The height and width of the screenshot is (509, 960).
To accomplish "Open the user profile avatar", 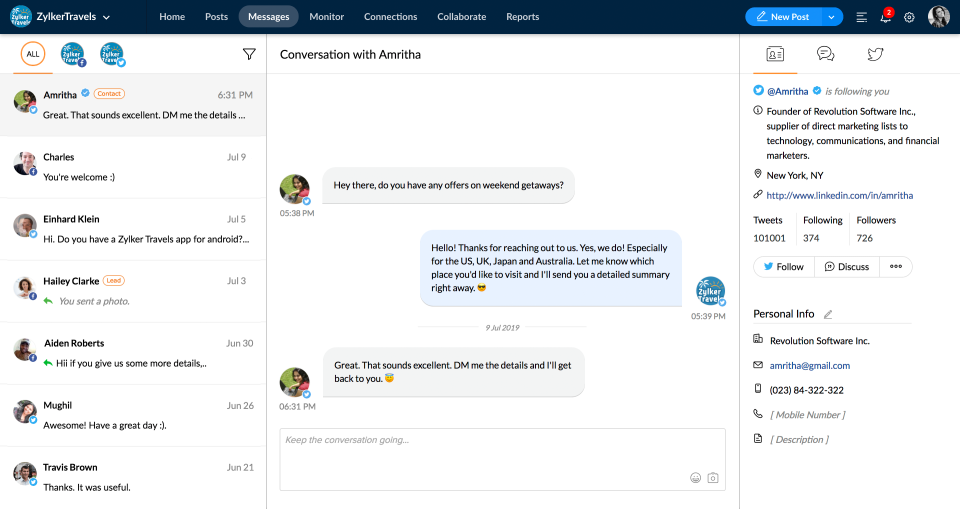I will (939, 17).
